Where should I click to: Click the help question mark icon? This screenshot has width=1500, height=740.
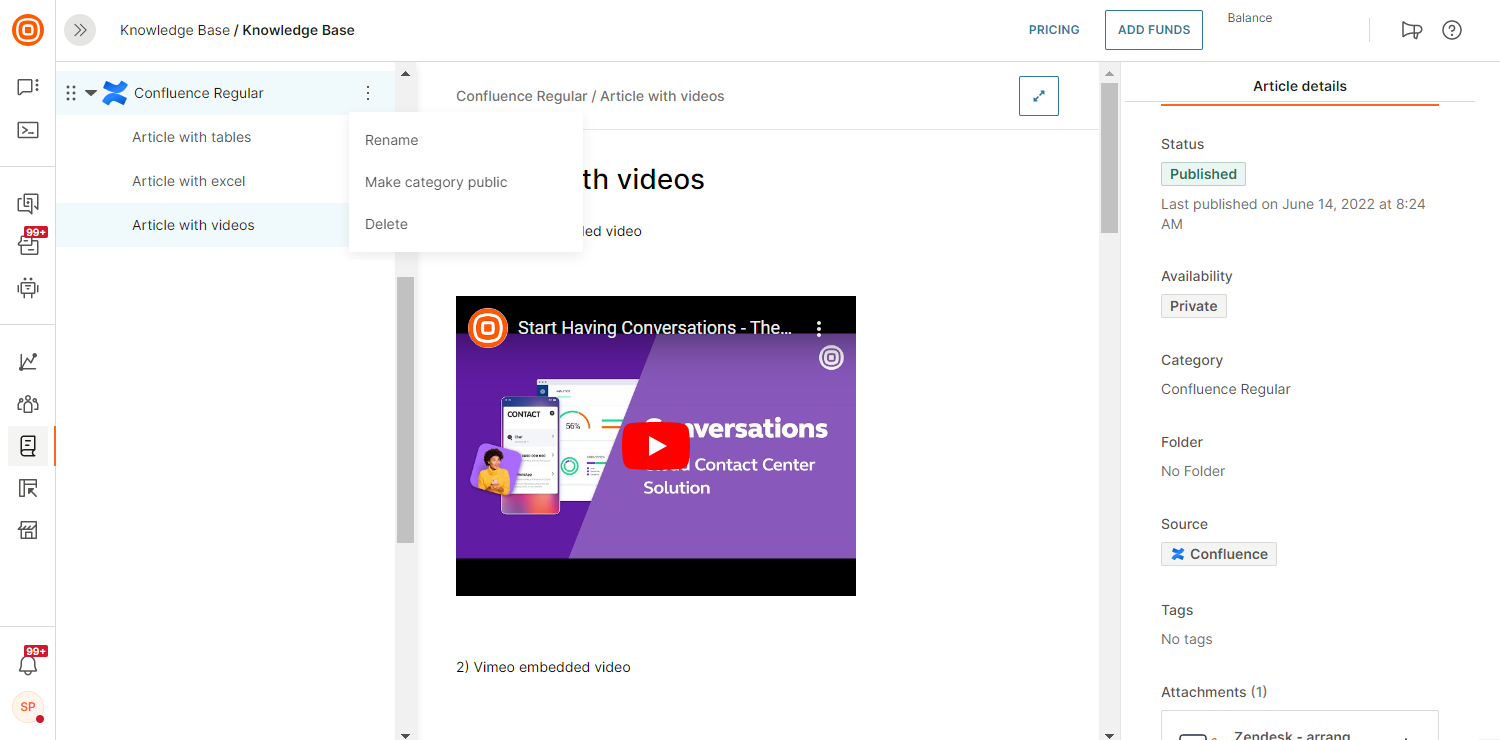coord(1452,30)
